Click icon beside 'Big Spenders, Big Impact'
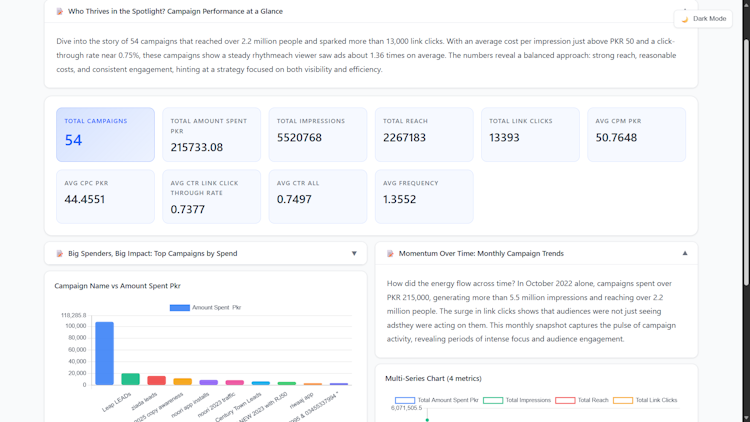Screen dimensions: 750x422 point(60,254)
